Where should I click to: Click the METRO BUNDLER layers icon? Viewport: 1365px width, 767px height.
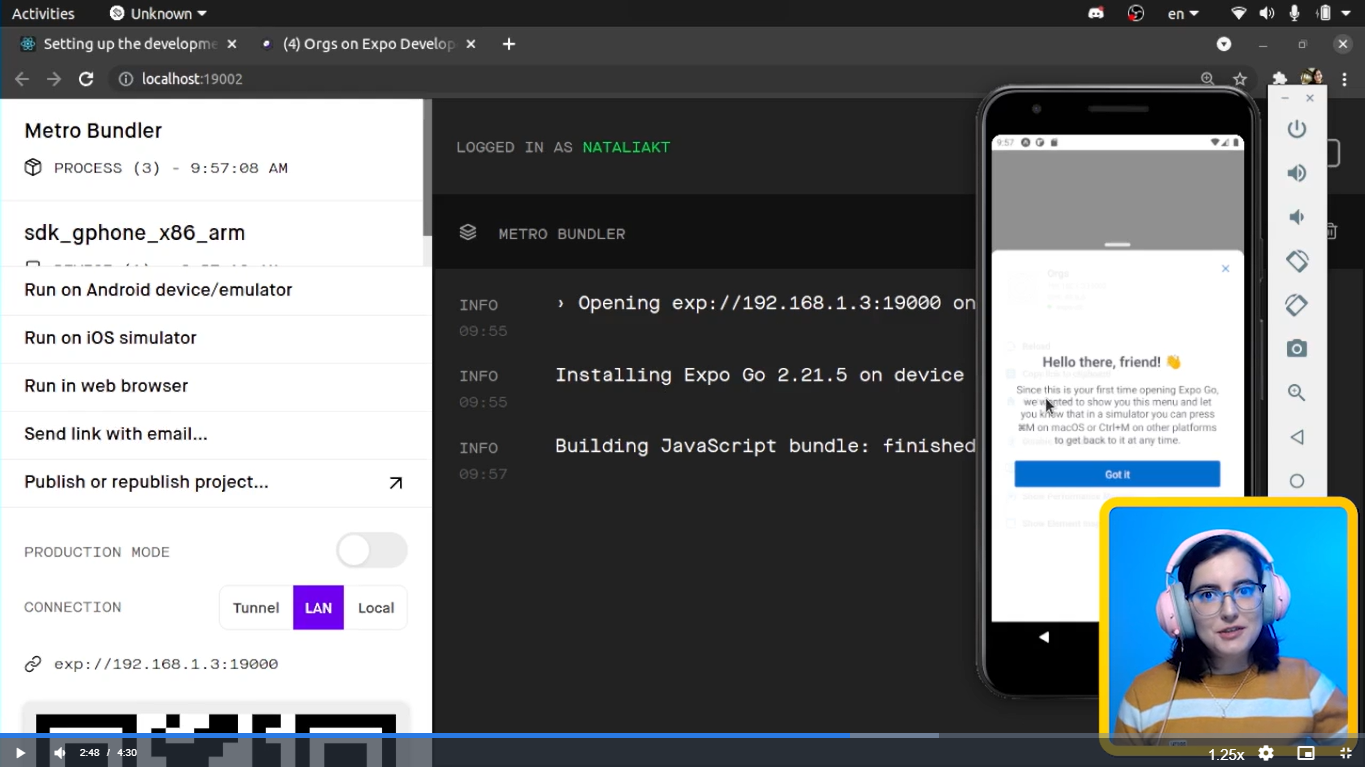(468, 232)
